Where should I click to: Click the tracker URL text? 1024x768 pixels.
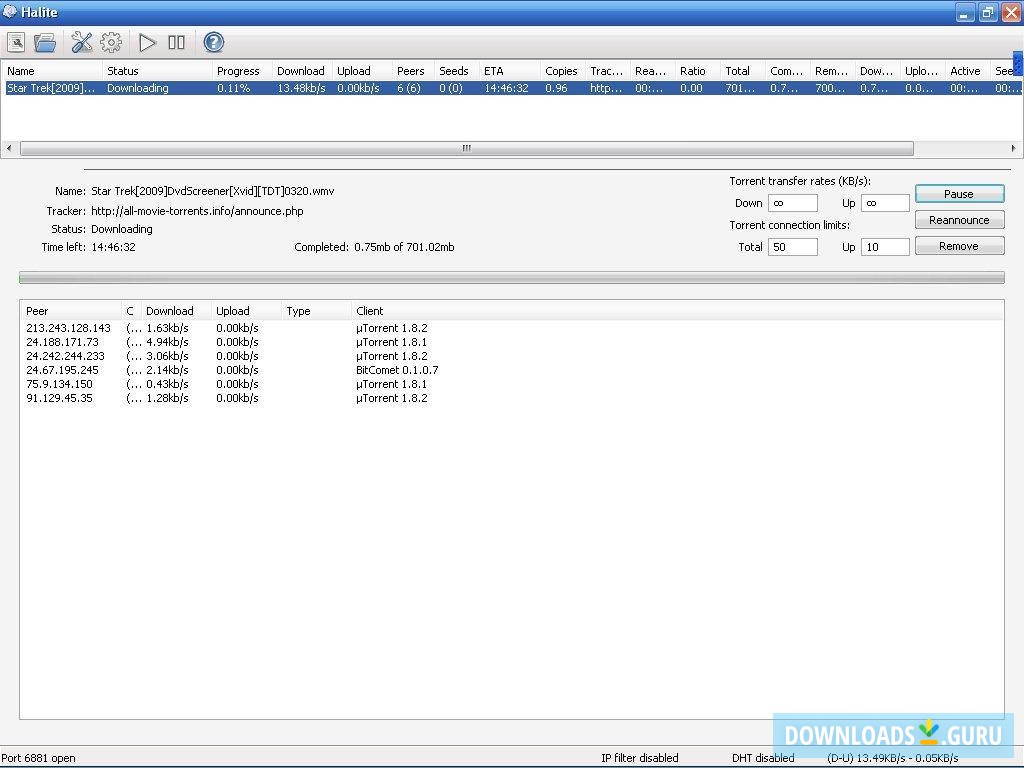pyautogui.click(x=197, y=211)
